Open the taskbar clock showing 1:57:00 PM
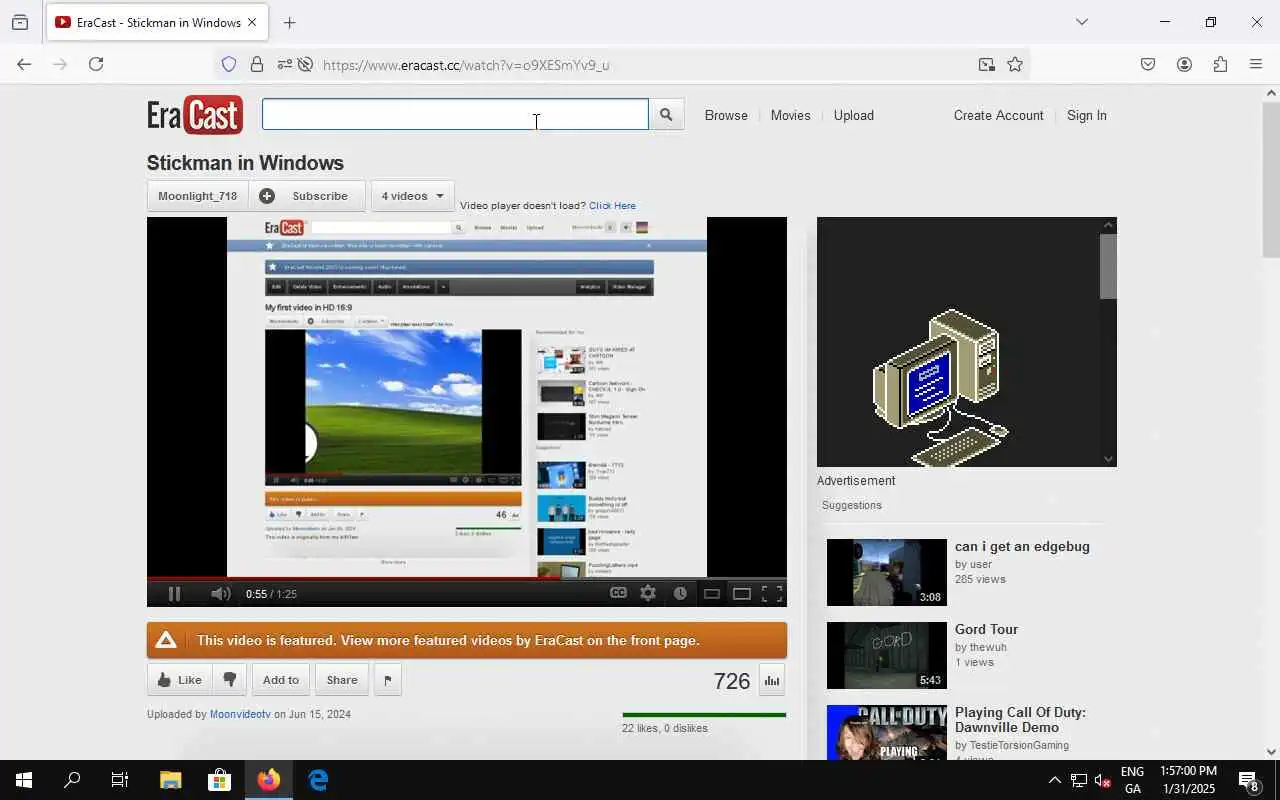The image size is (1280, 800). [1189, 780]
